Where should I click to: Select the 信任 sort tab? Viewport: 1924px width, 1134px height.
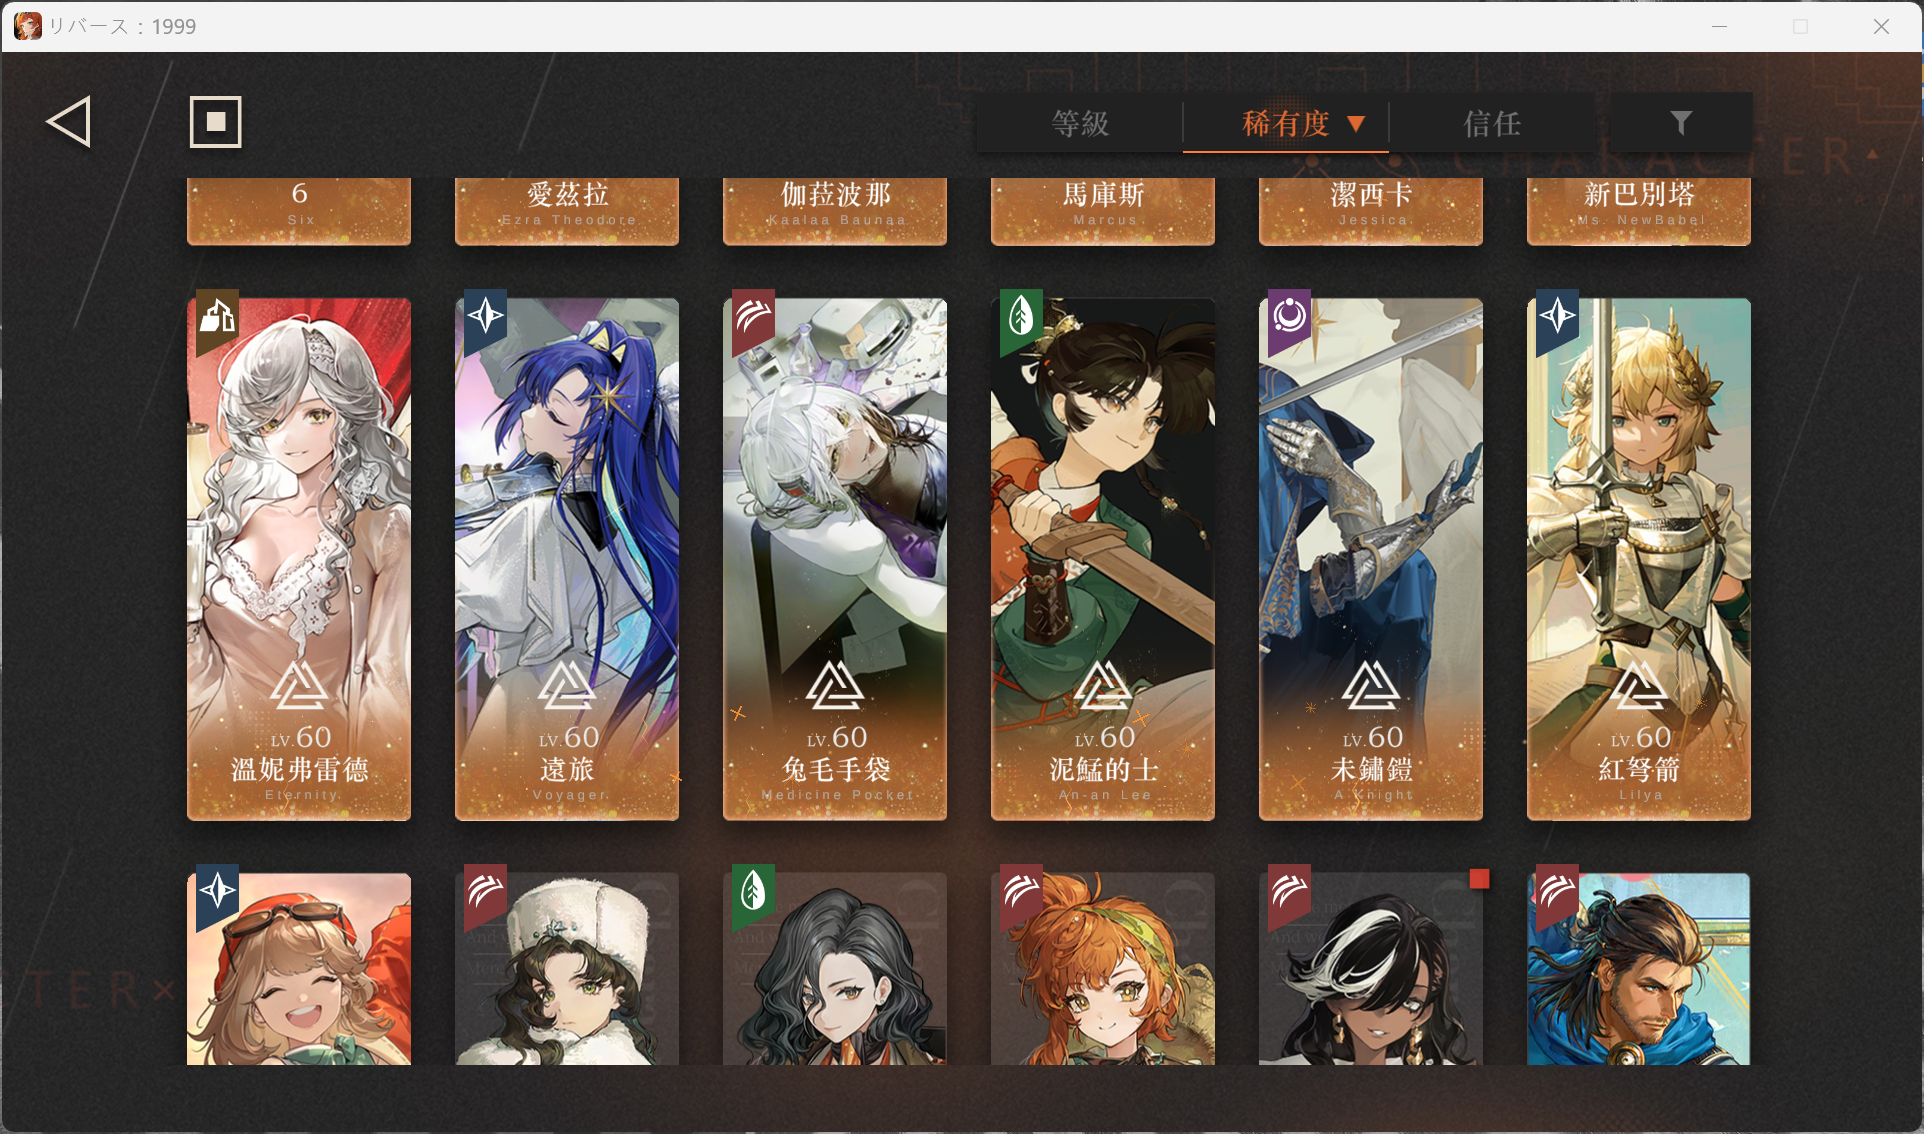(1492, 124)
